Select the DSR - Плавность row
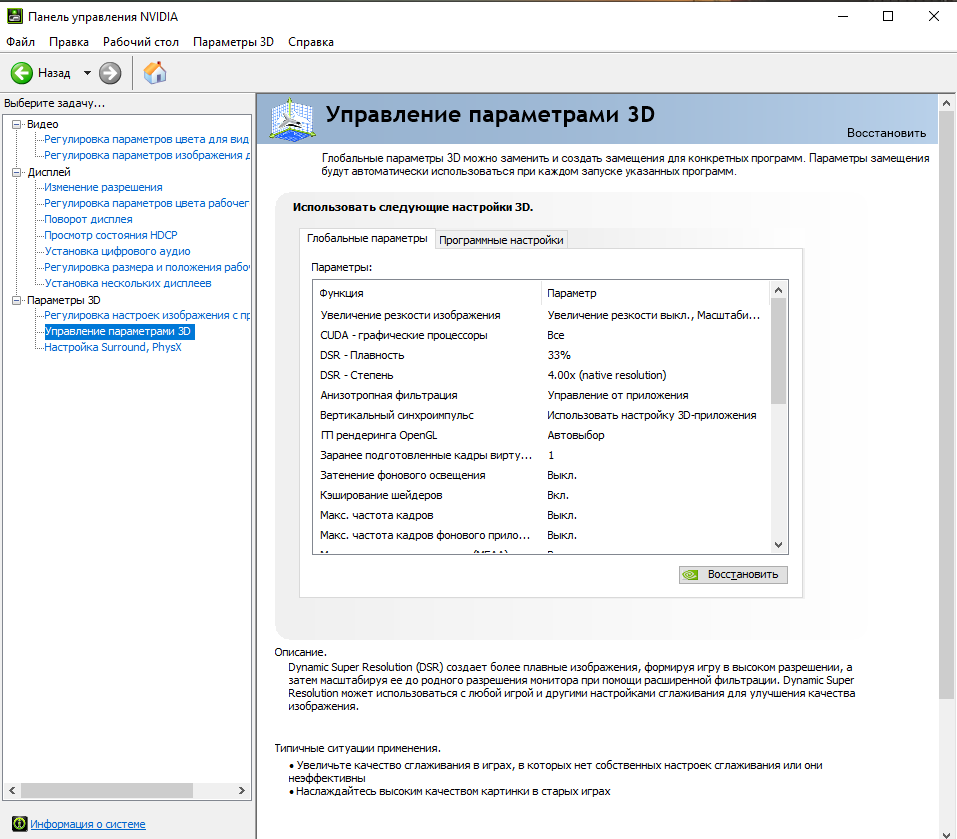 click(542, 355)
